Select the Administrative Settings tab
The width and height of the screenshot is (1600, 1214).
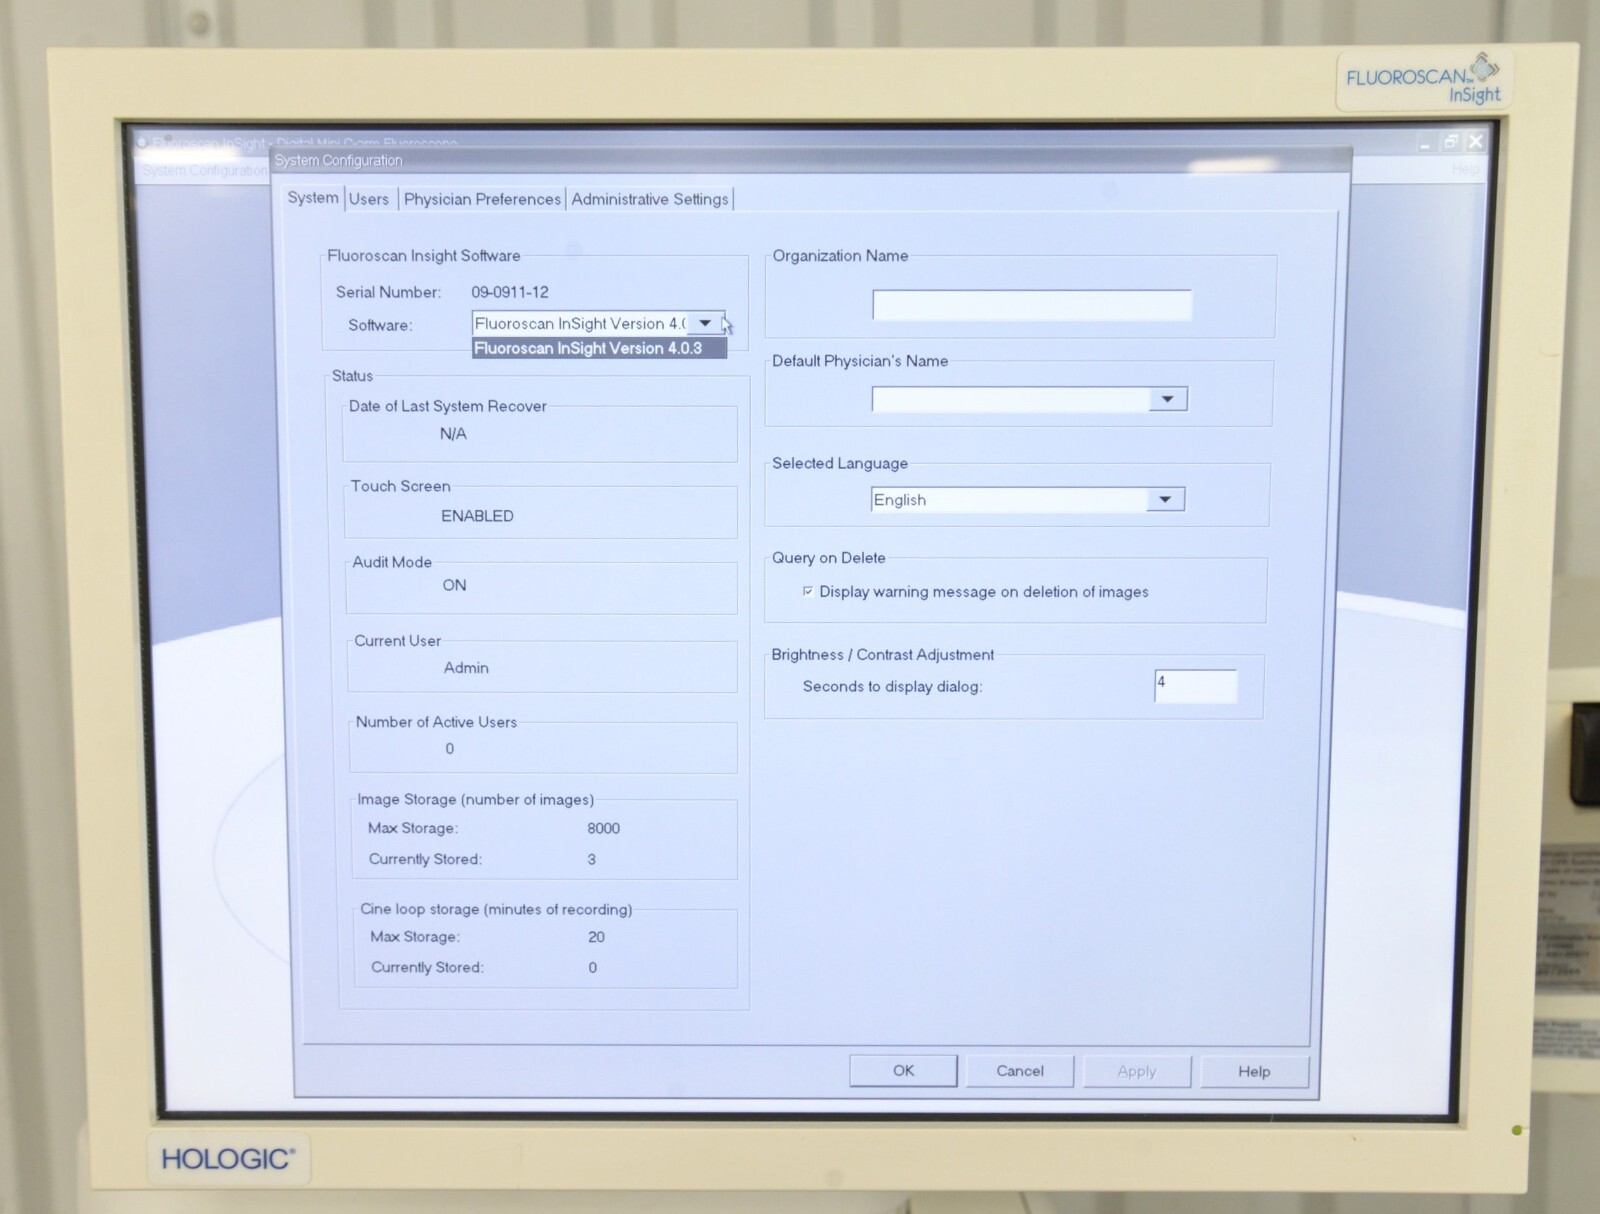pyautogui.click(x=650, y=198)
